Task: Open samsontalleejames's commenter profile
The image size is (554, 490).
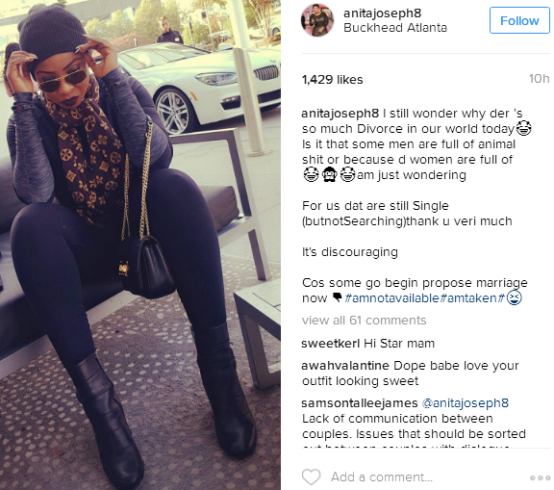Action: [x=359, y=403]
